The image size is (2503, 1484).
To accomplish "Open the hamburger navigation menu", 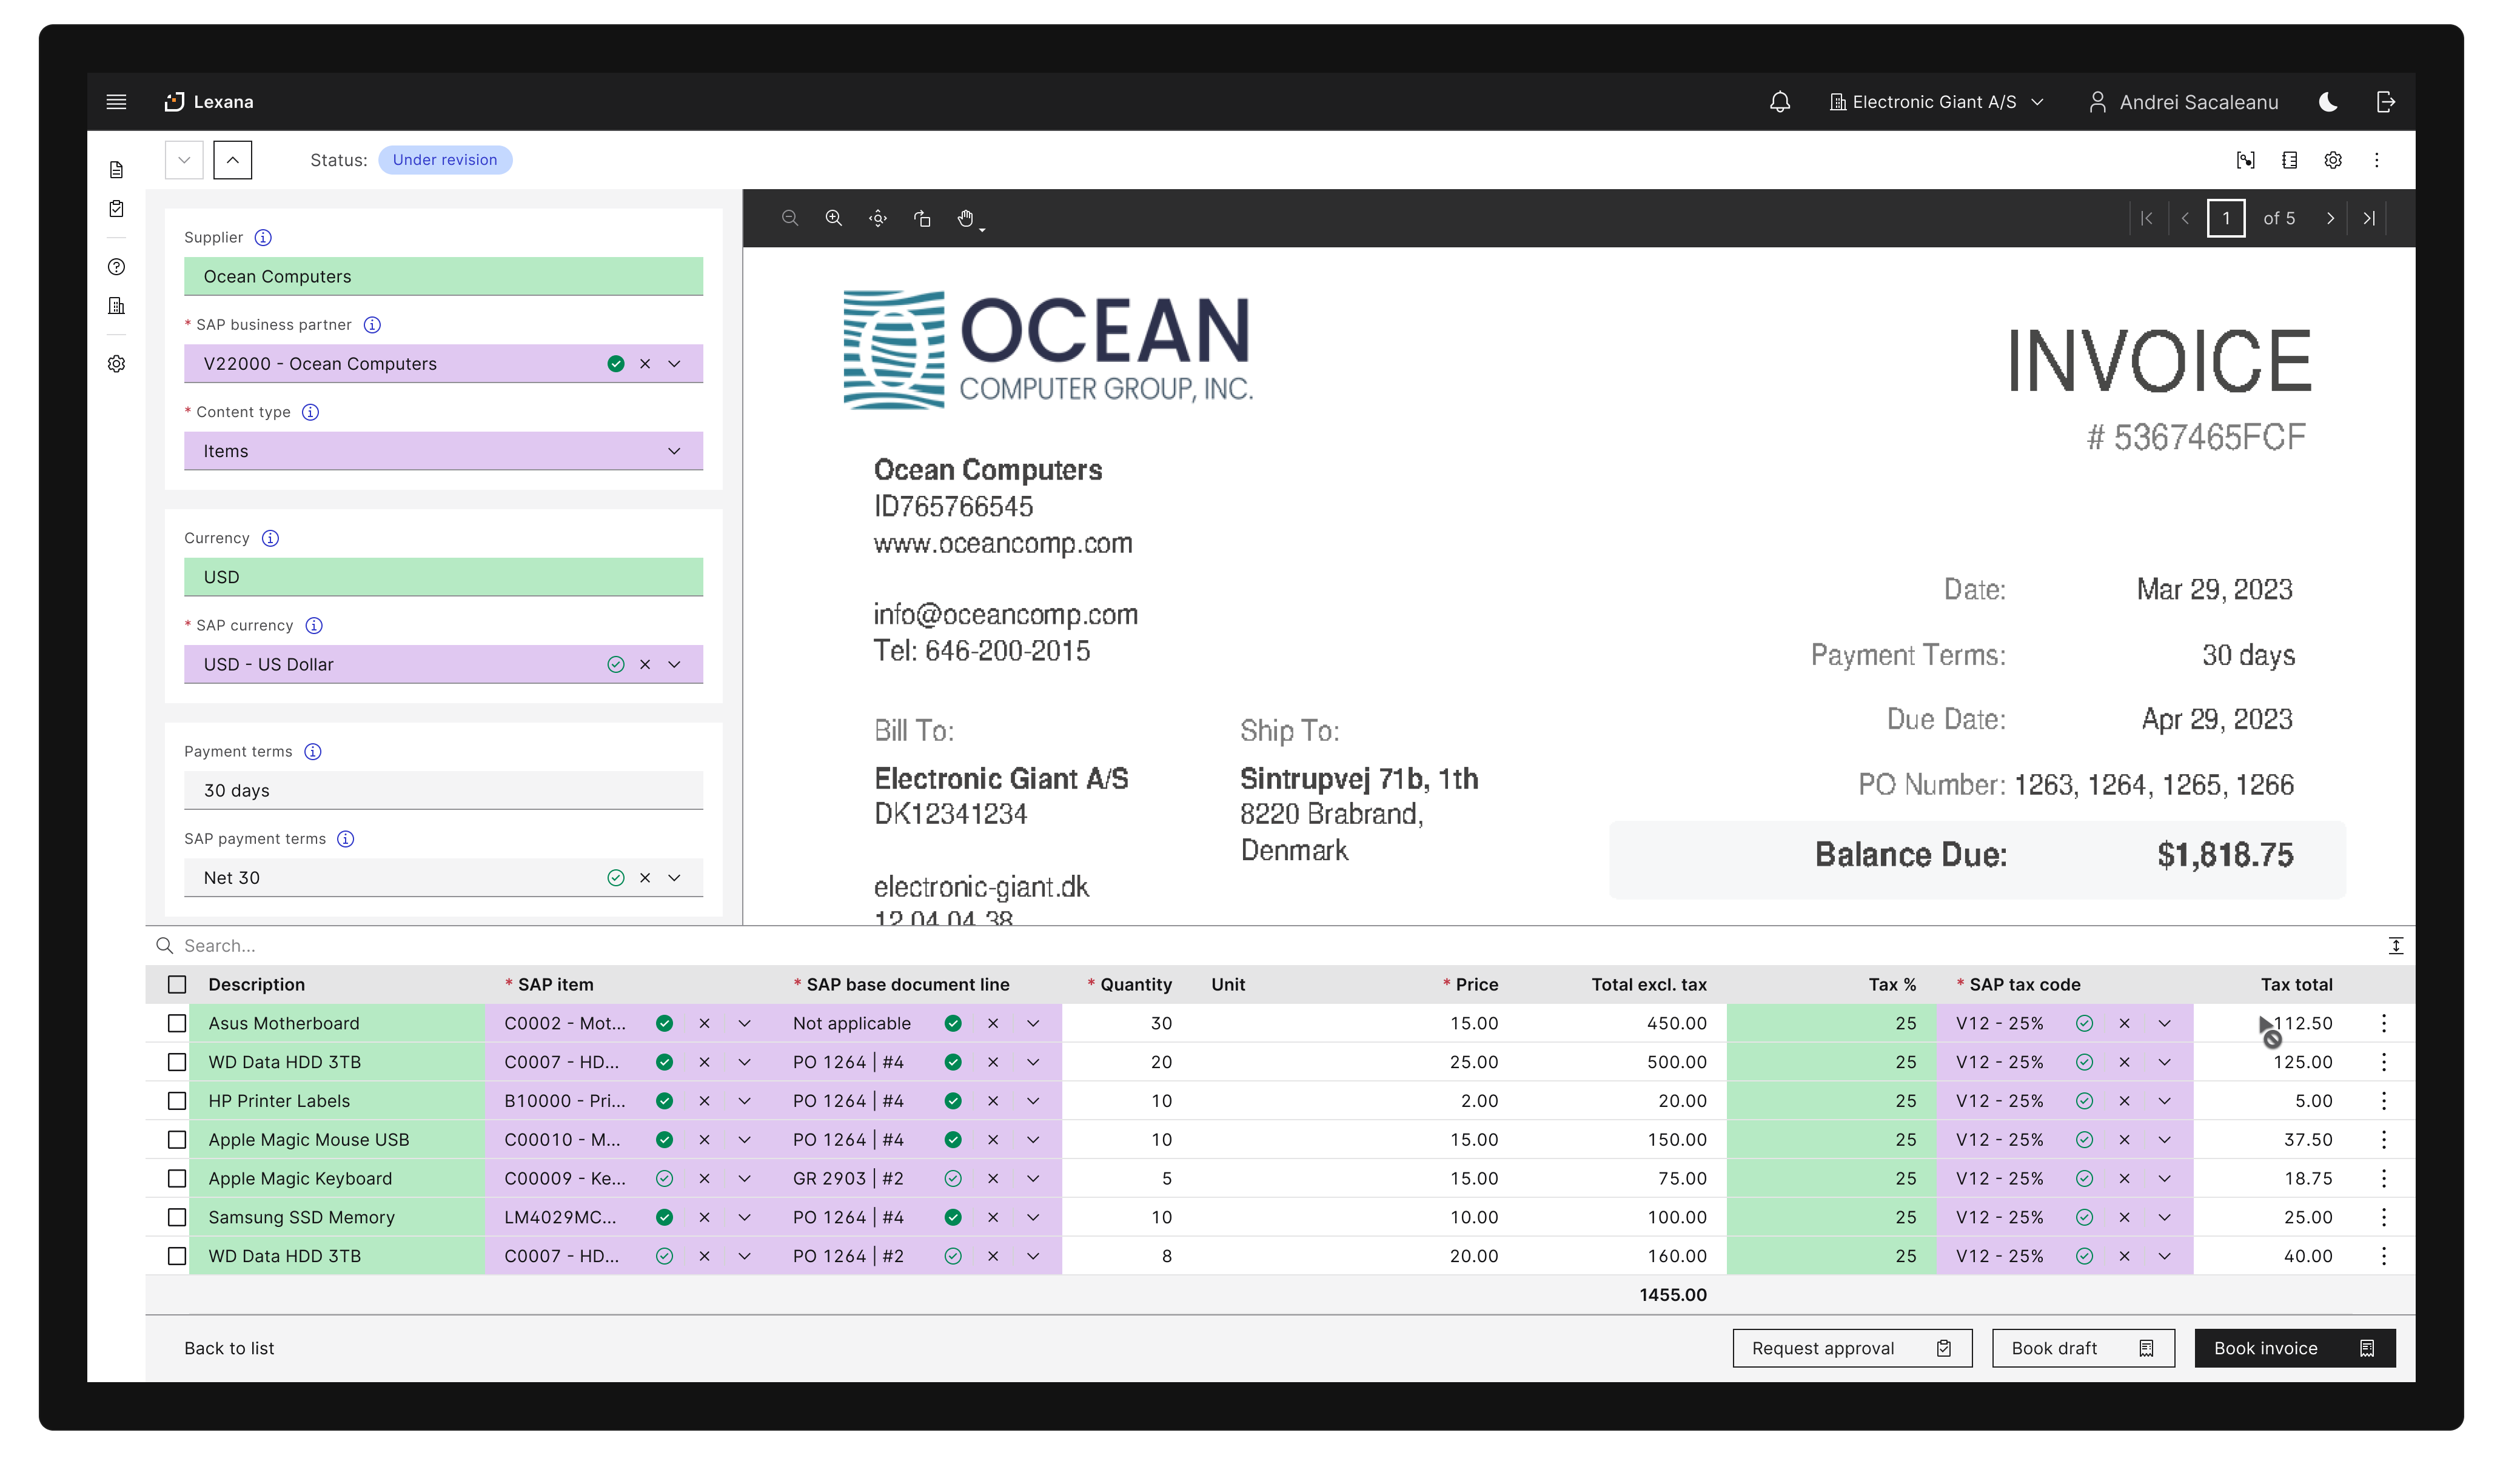I will pyautogui.click(x=116, y=102).
